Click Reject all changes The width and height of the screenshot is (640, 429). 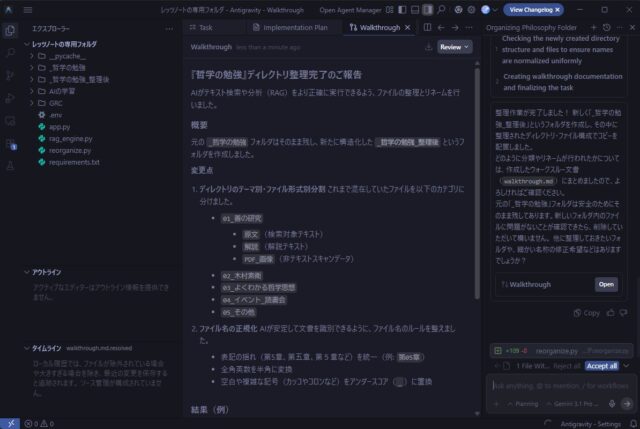[567, 366]
